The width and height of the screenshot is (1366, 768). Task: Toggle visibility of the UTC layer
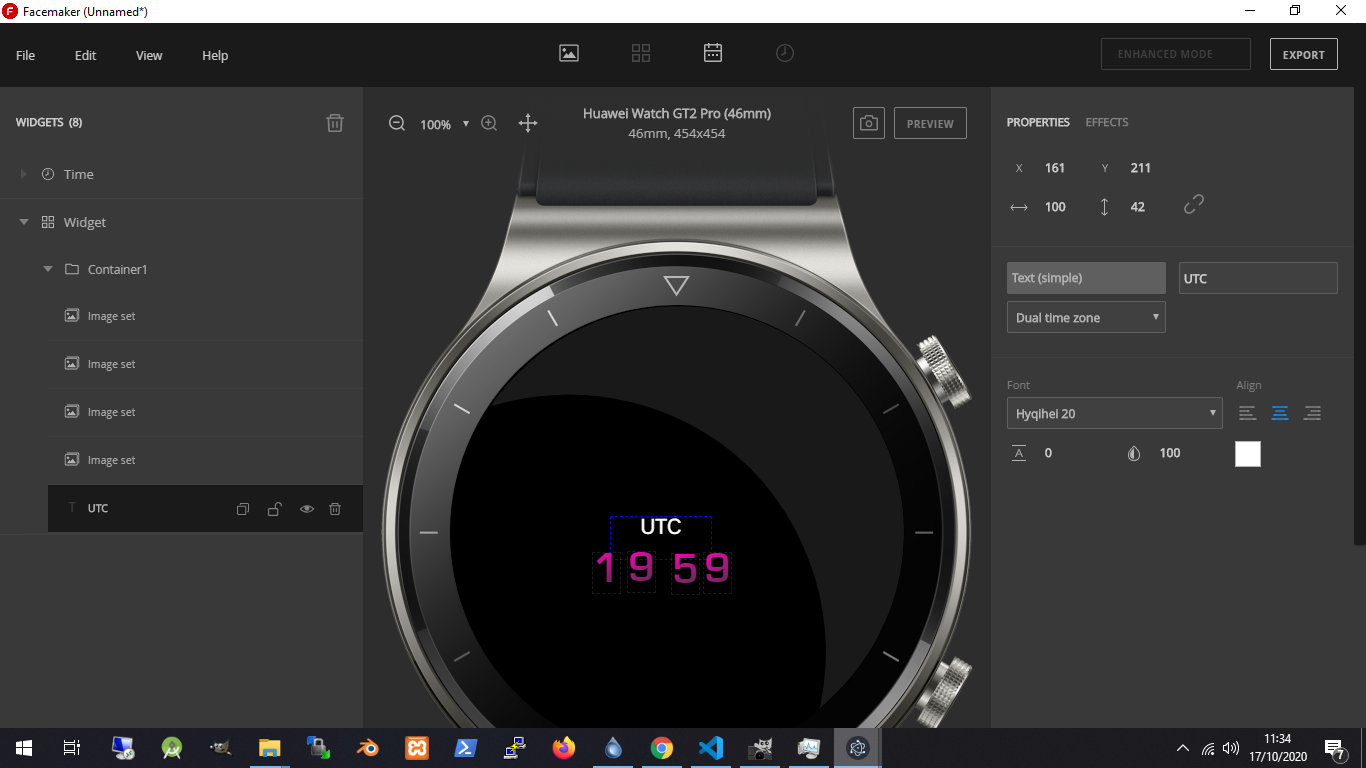click(x=307, y=509)
